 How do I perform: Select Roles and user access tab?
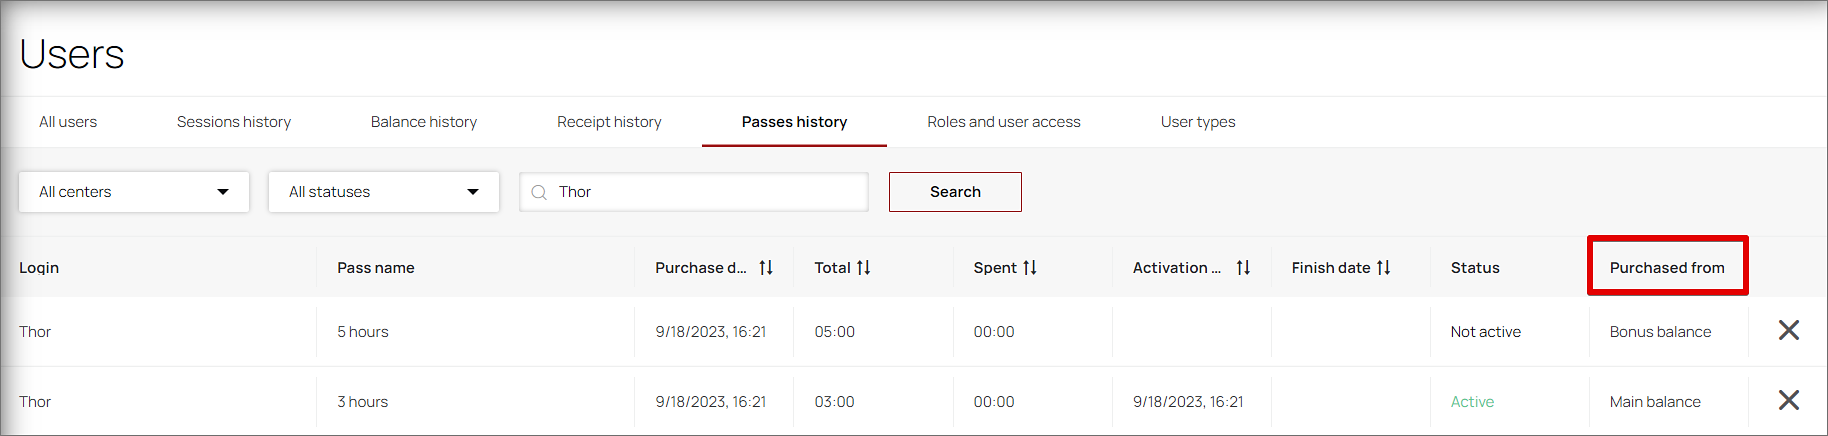pos(1004,122)
